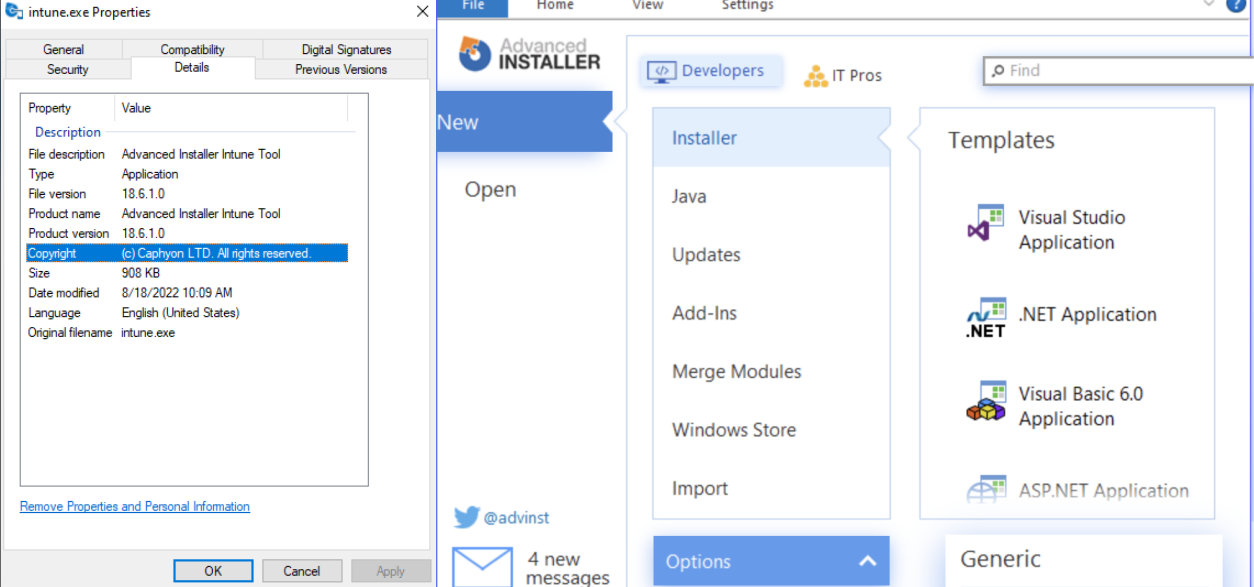Select the Details tab

[x=192, y=67]
